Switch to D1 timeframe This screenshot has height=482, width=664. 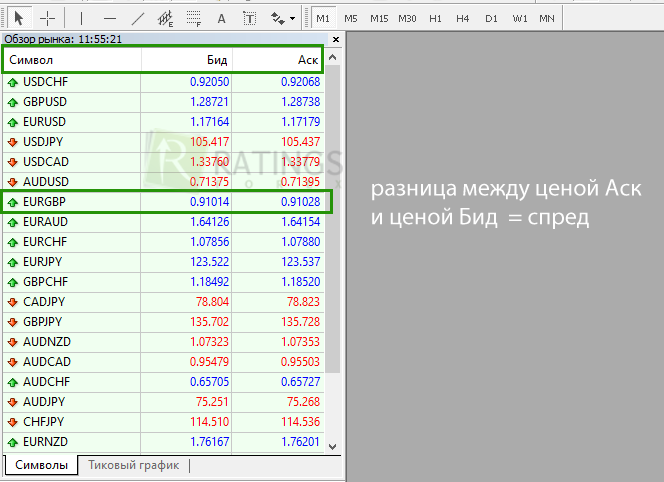pos(491,18)
